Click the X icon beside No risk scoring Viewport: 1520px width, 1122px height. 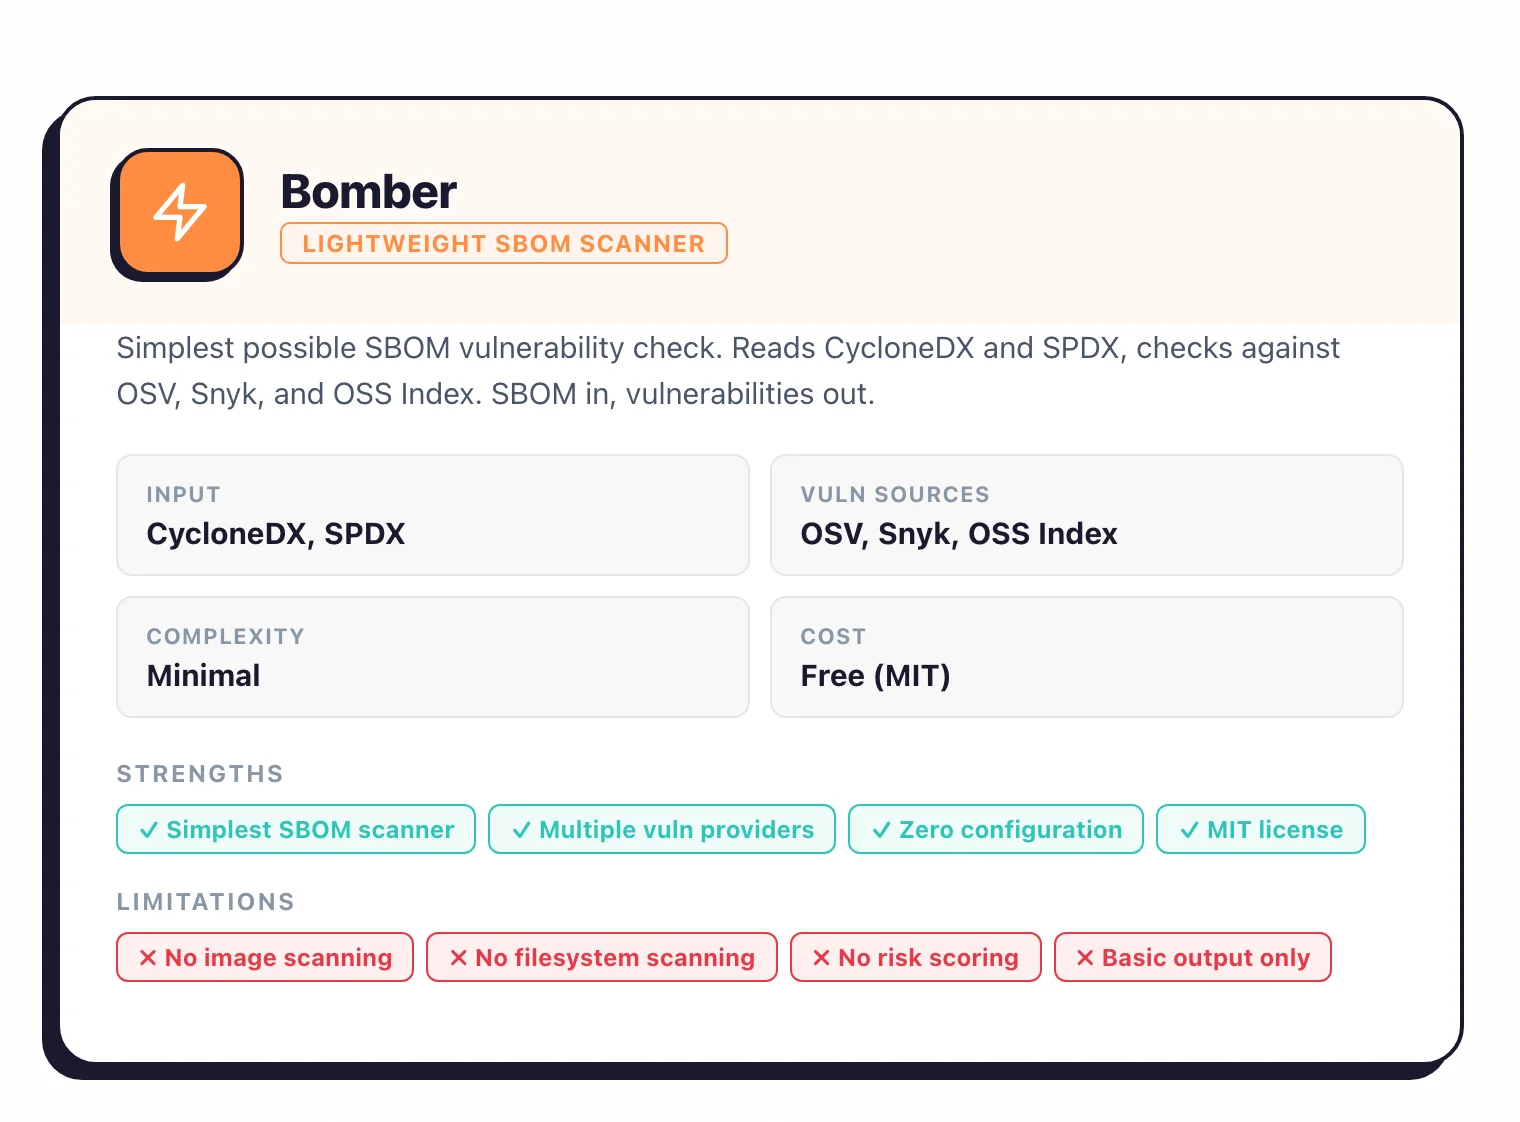coord(821,957)
